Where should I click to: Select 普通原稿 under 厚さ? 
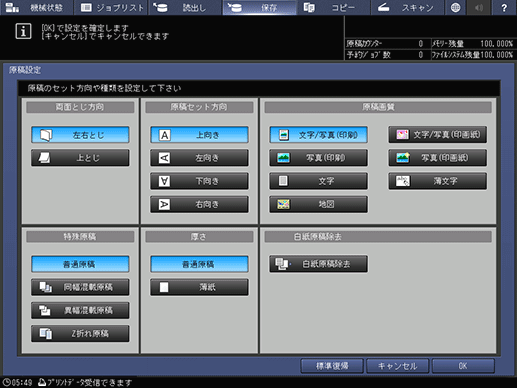199,264
